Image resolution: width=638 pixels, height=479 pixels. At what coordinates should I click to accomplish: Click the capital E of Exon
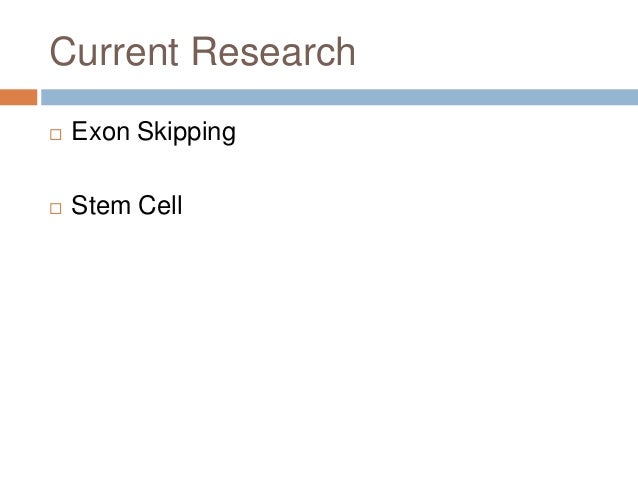pos(79,131)
